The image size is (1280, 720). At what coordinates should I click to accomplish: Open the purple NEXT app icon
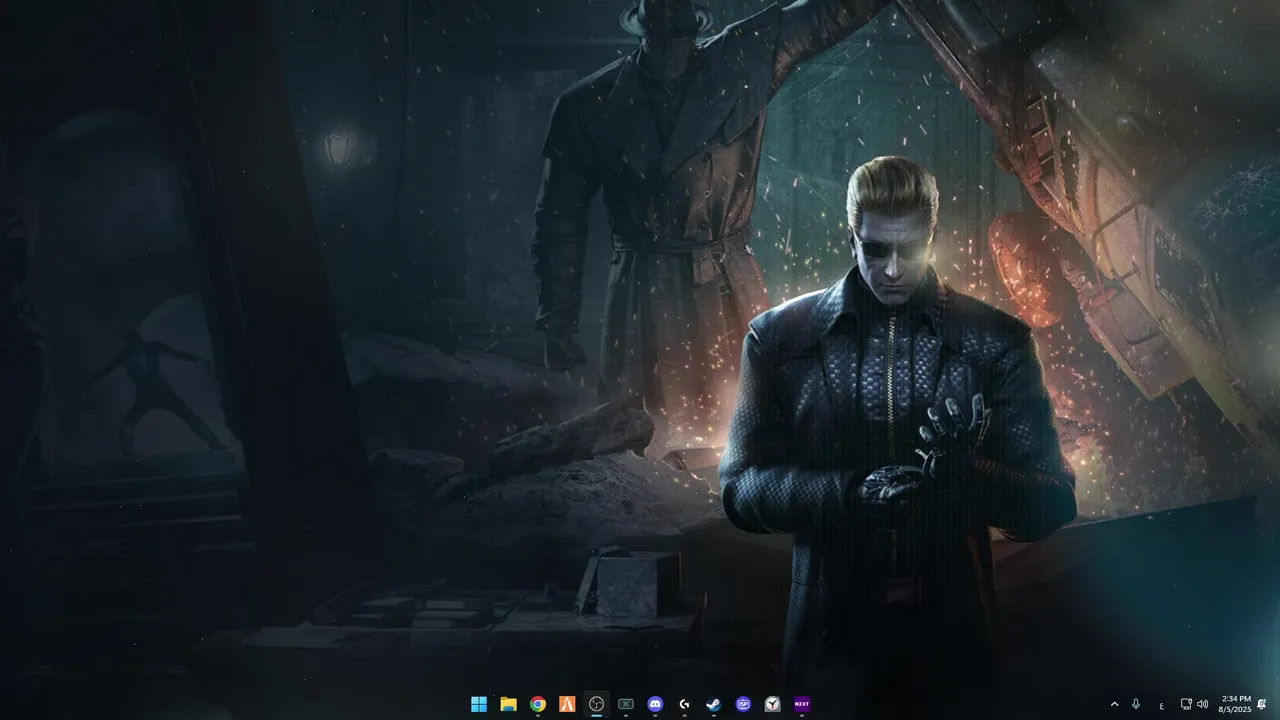coord(802,704)
